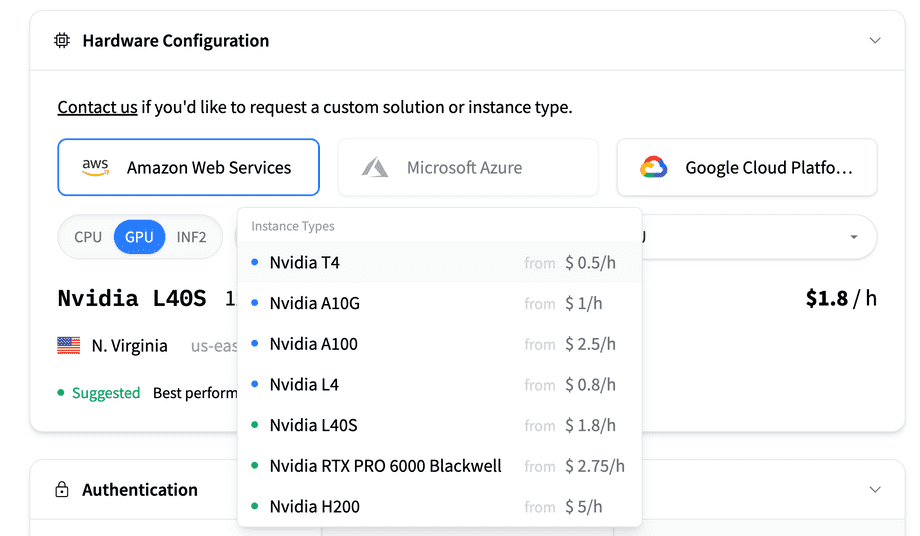Select Google Cloud Platform provider
Viewport: 920px width, 536px height.
click(x=747, y=167)
